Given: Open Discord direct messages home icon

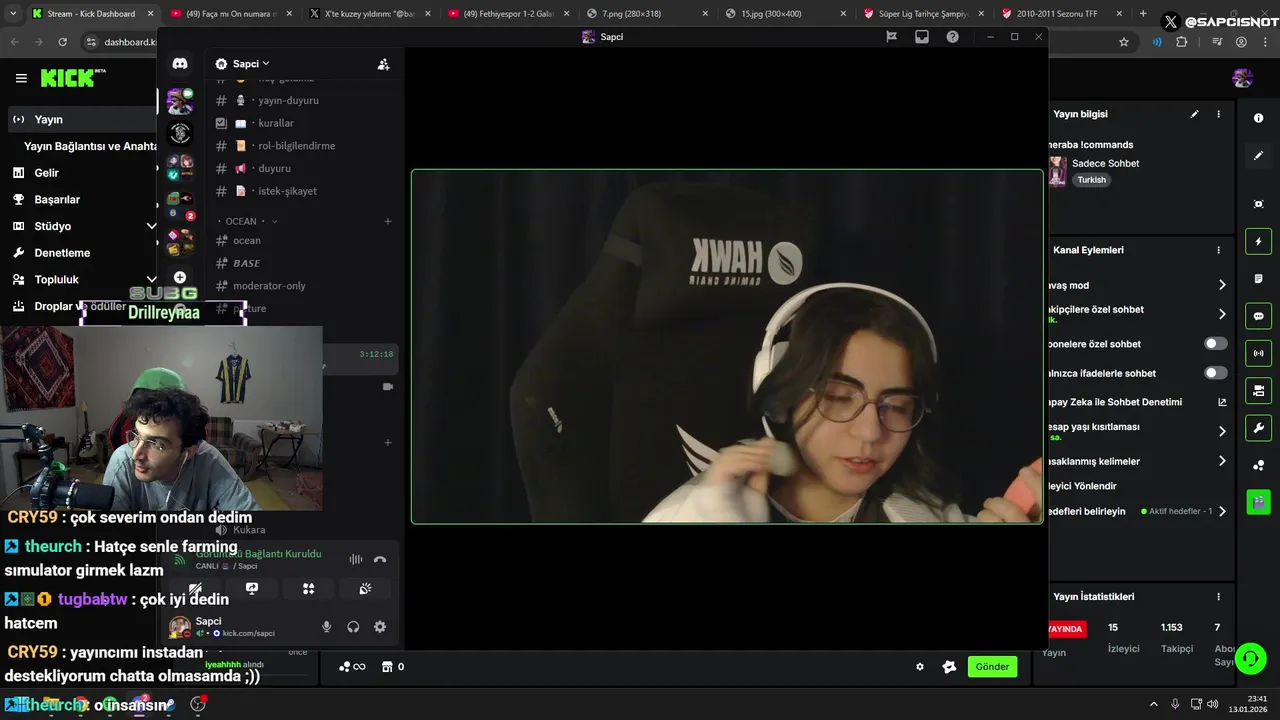Looking at the screenshot, I should tap(180, 63).
